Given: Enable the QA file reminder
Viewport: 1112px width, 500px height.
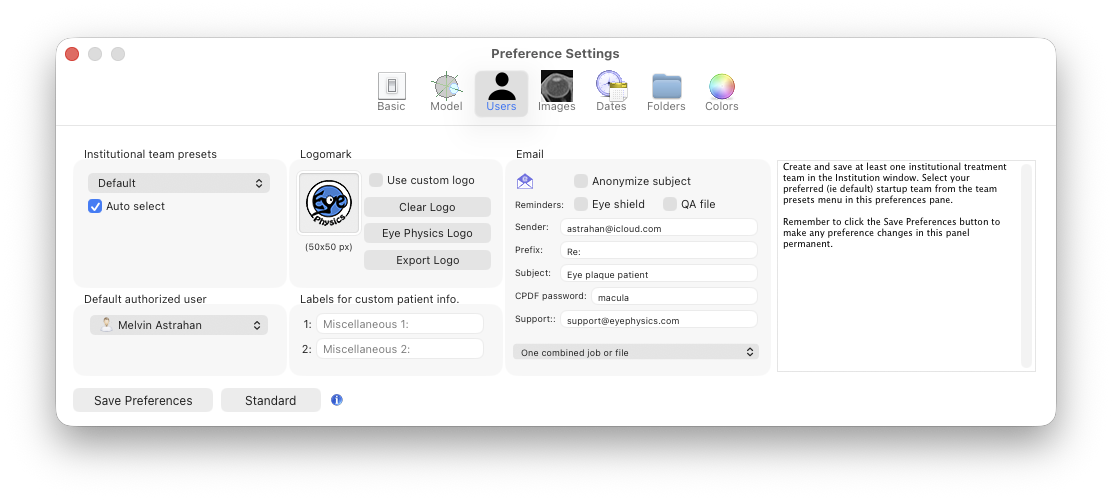Looking at the screenshot, I should (670, 204).
